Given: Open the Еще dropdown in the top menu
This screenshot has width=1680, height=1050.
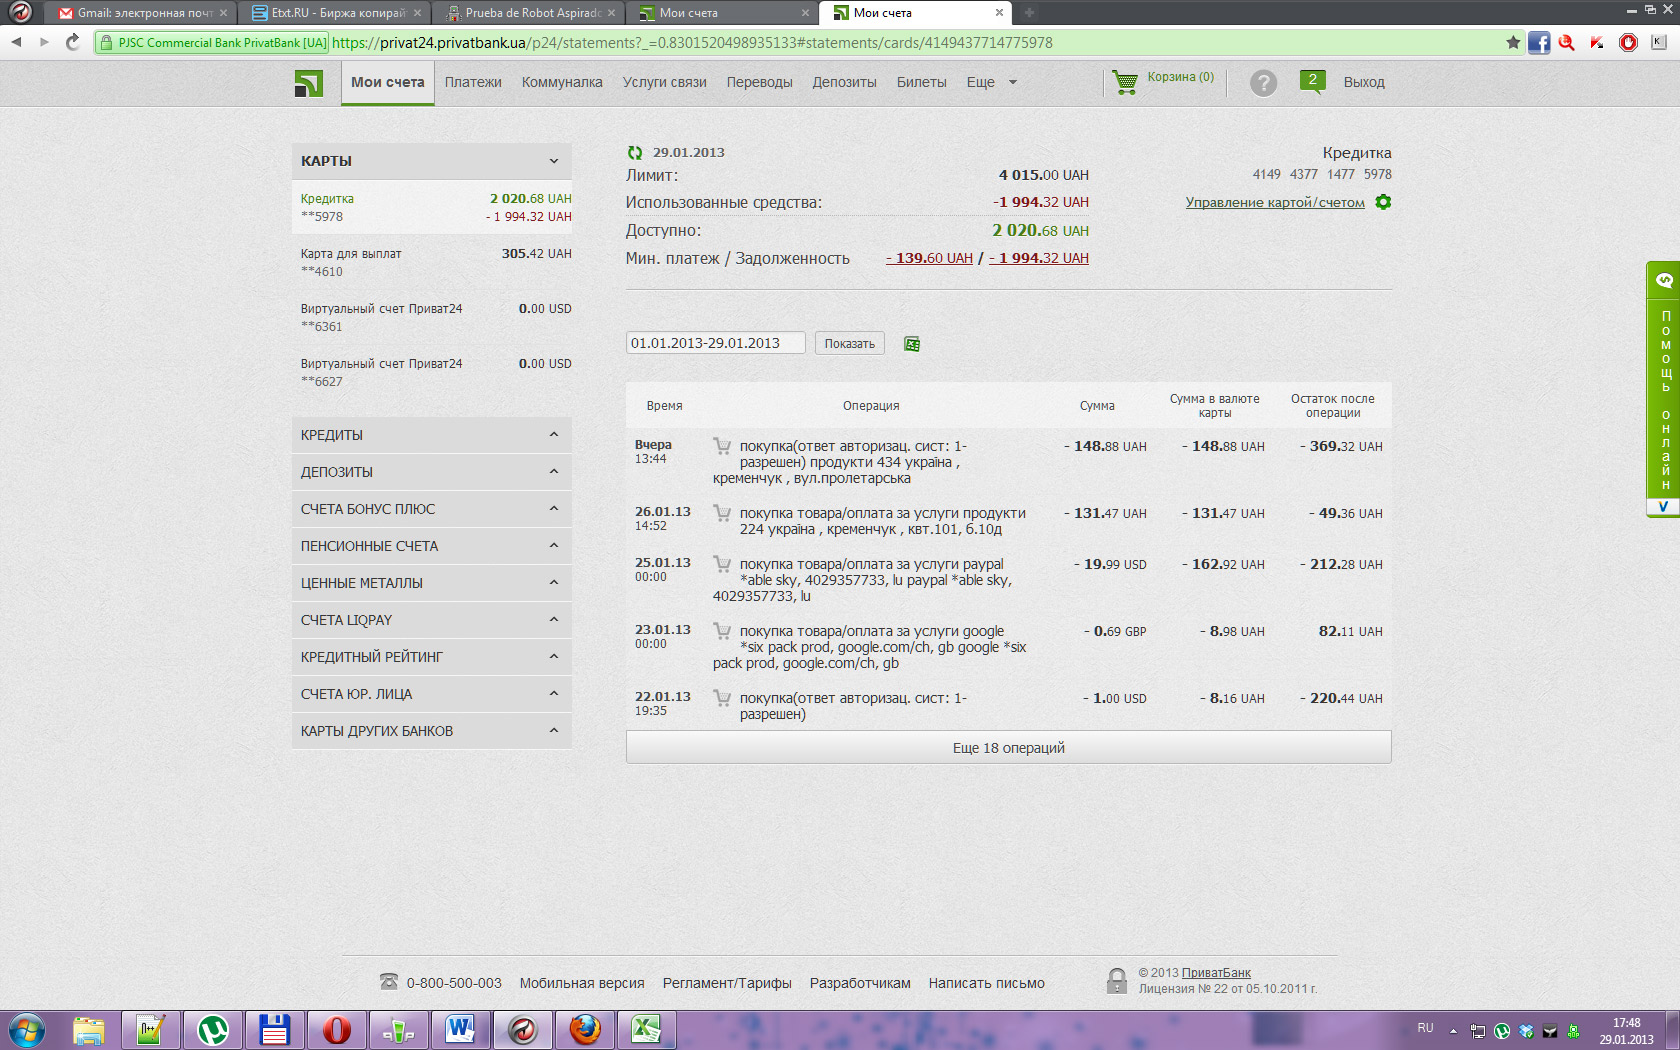Looking at the screenshot, I should click(x=991, y=83).
